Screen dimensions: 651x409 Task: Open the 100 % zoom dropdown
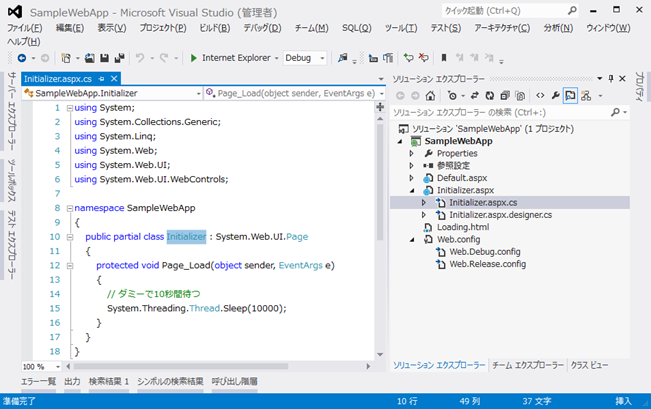coord(42,367)
